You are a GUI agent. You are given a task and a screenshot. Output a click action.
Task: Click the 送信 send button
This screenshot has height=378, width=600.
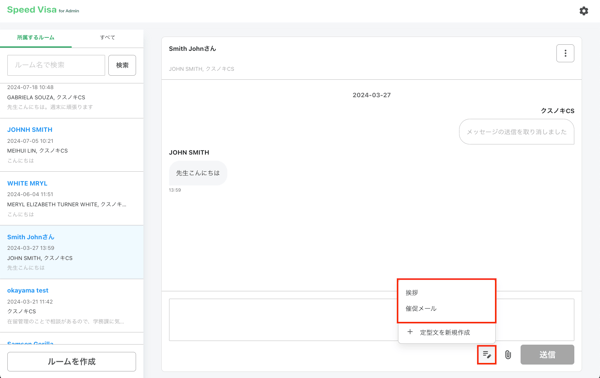547,355
